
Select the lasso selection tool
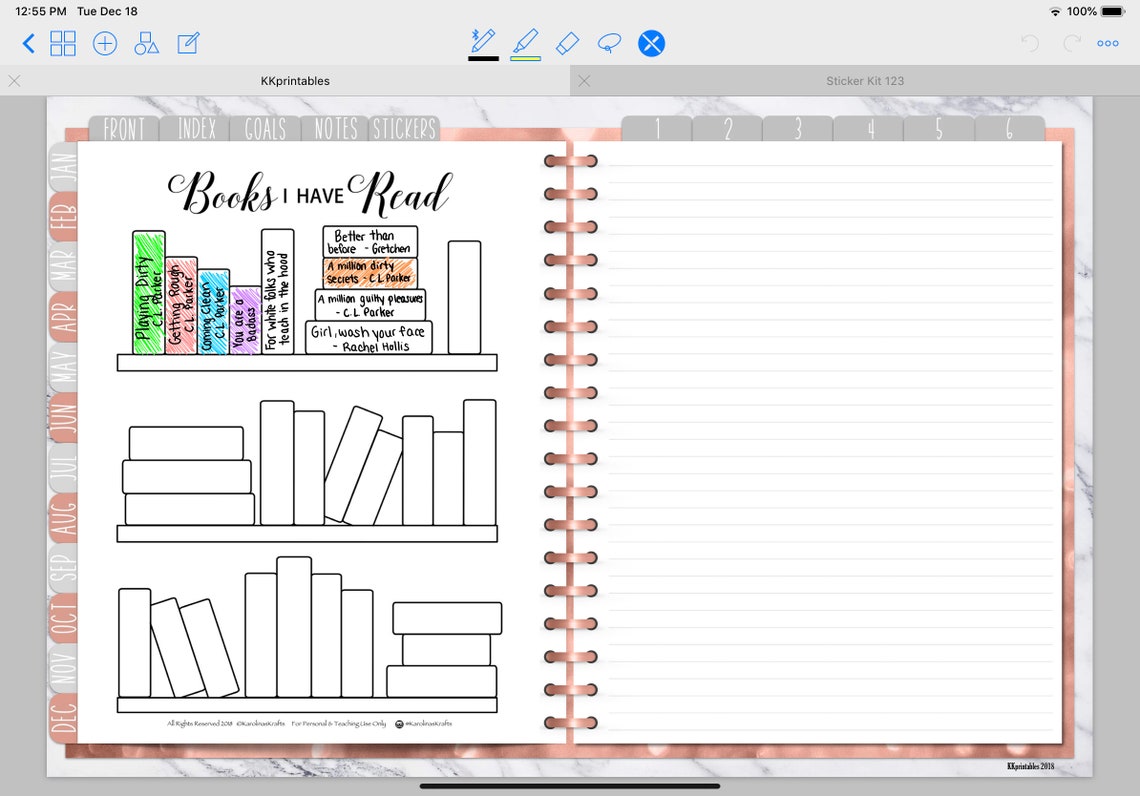[610, 42]
